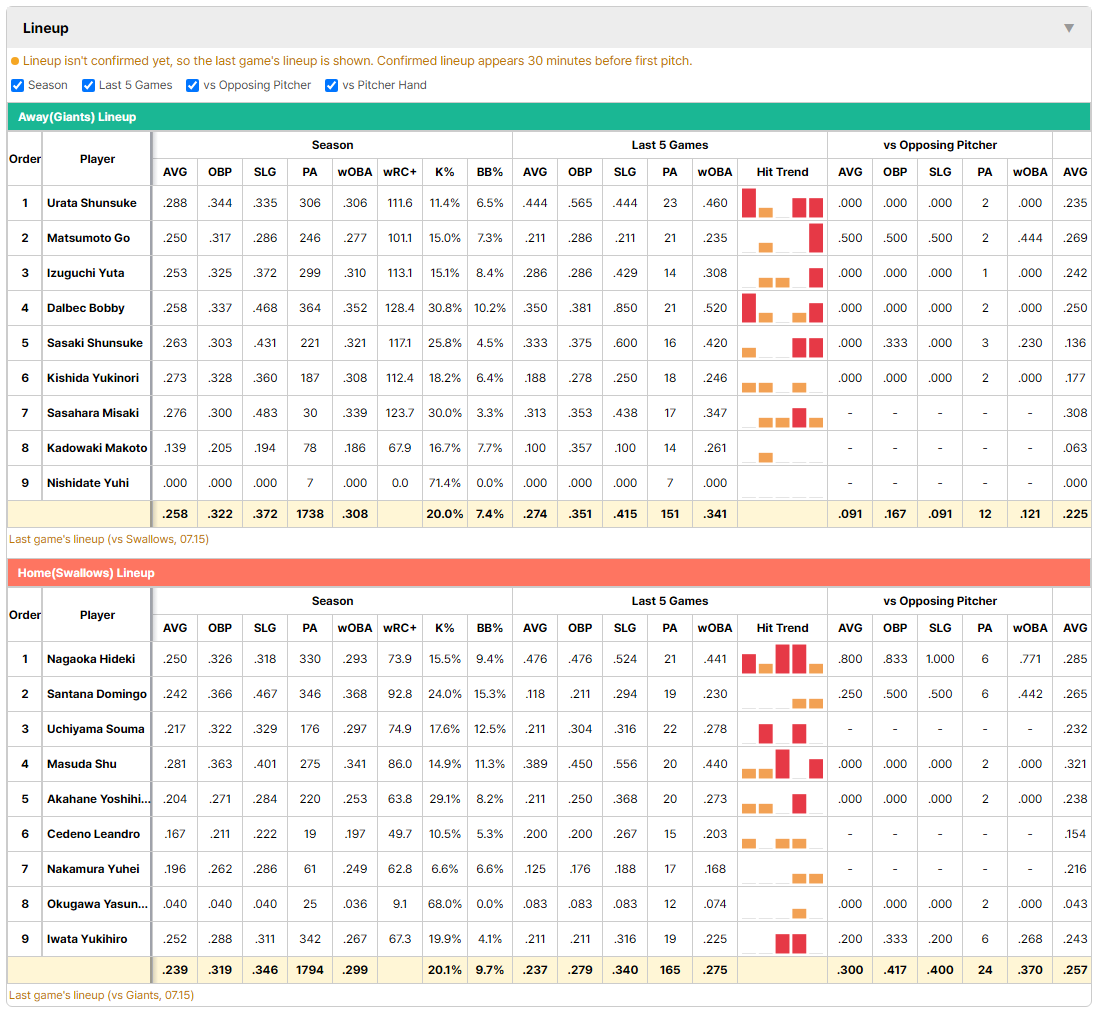This screenshot has width=1098, height=1013.
Task: Open player Nagaoka Hideki
Action: 91,659
